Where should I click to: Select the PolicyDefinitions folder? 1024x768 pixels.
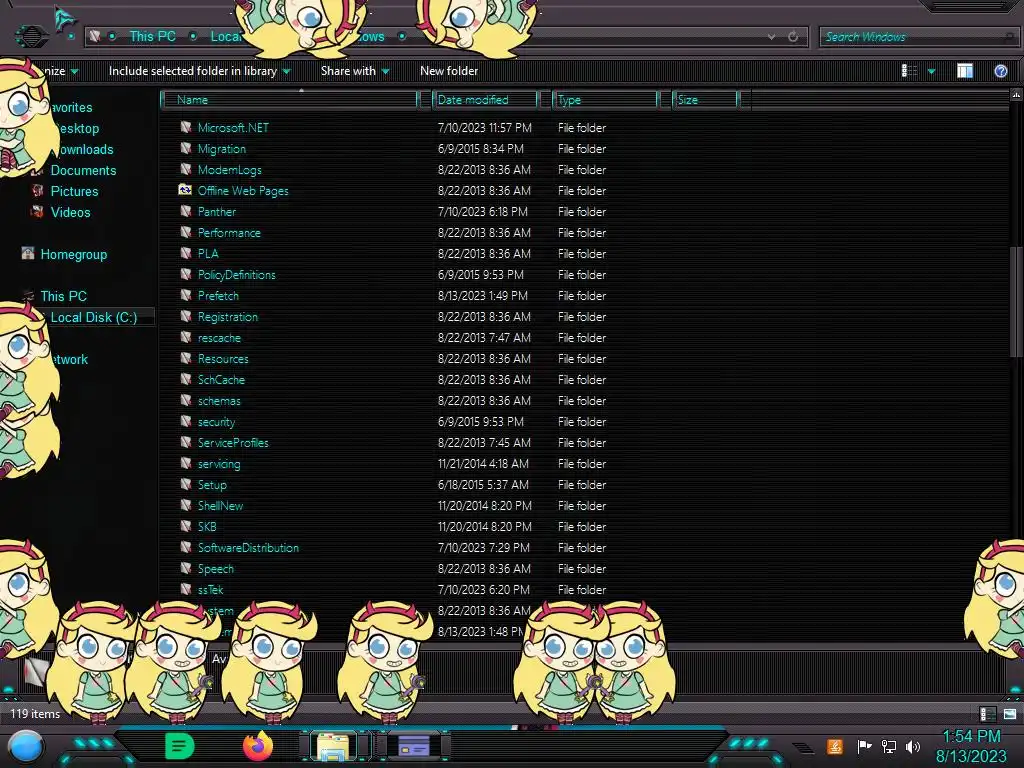236,275
